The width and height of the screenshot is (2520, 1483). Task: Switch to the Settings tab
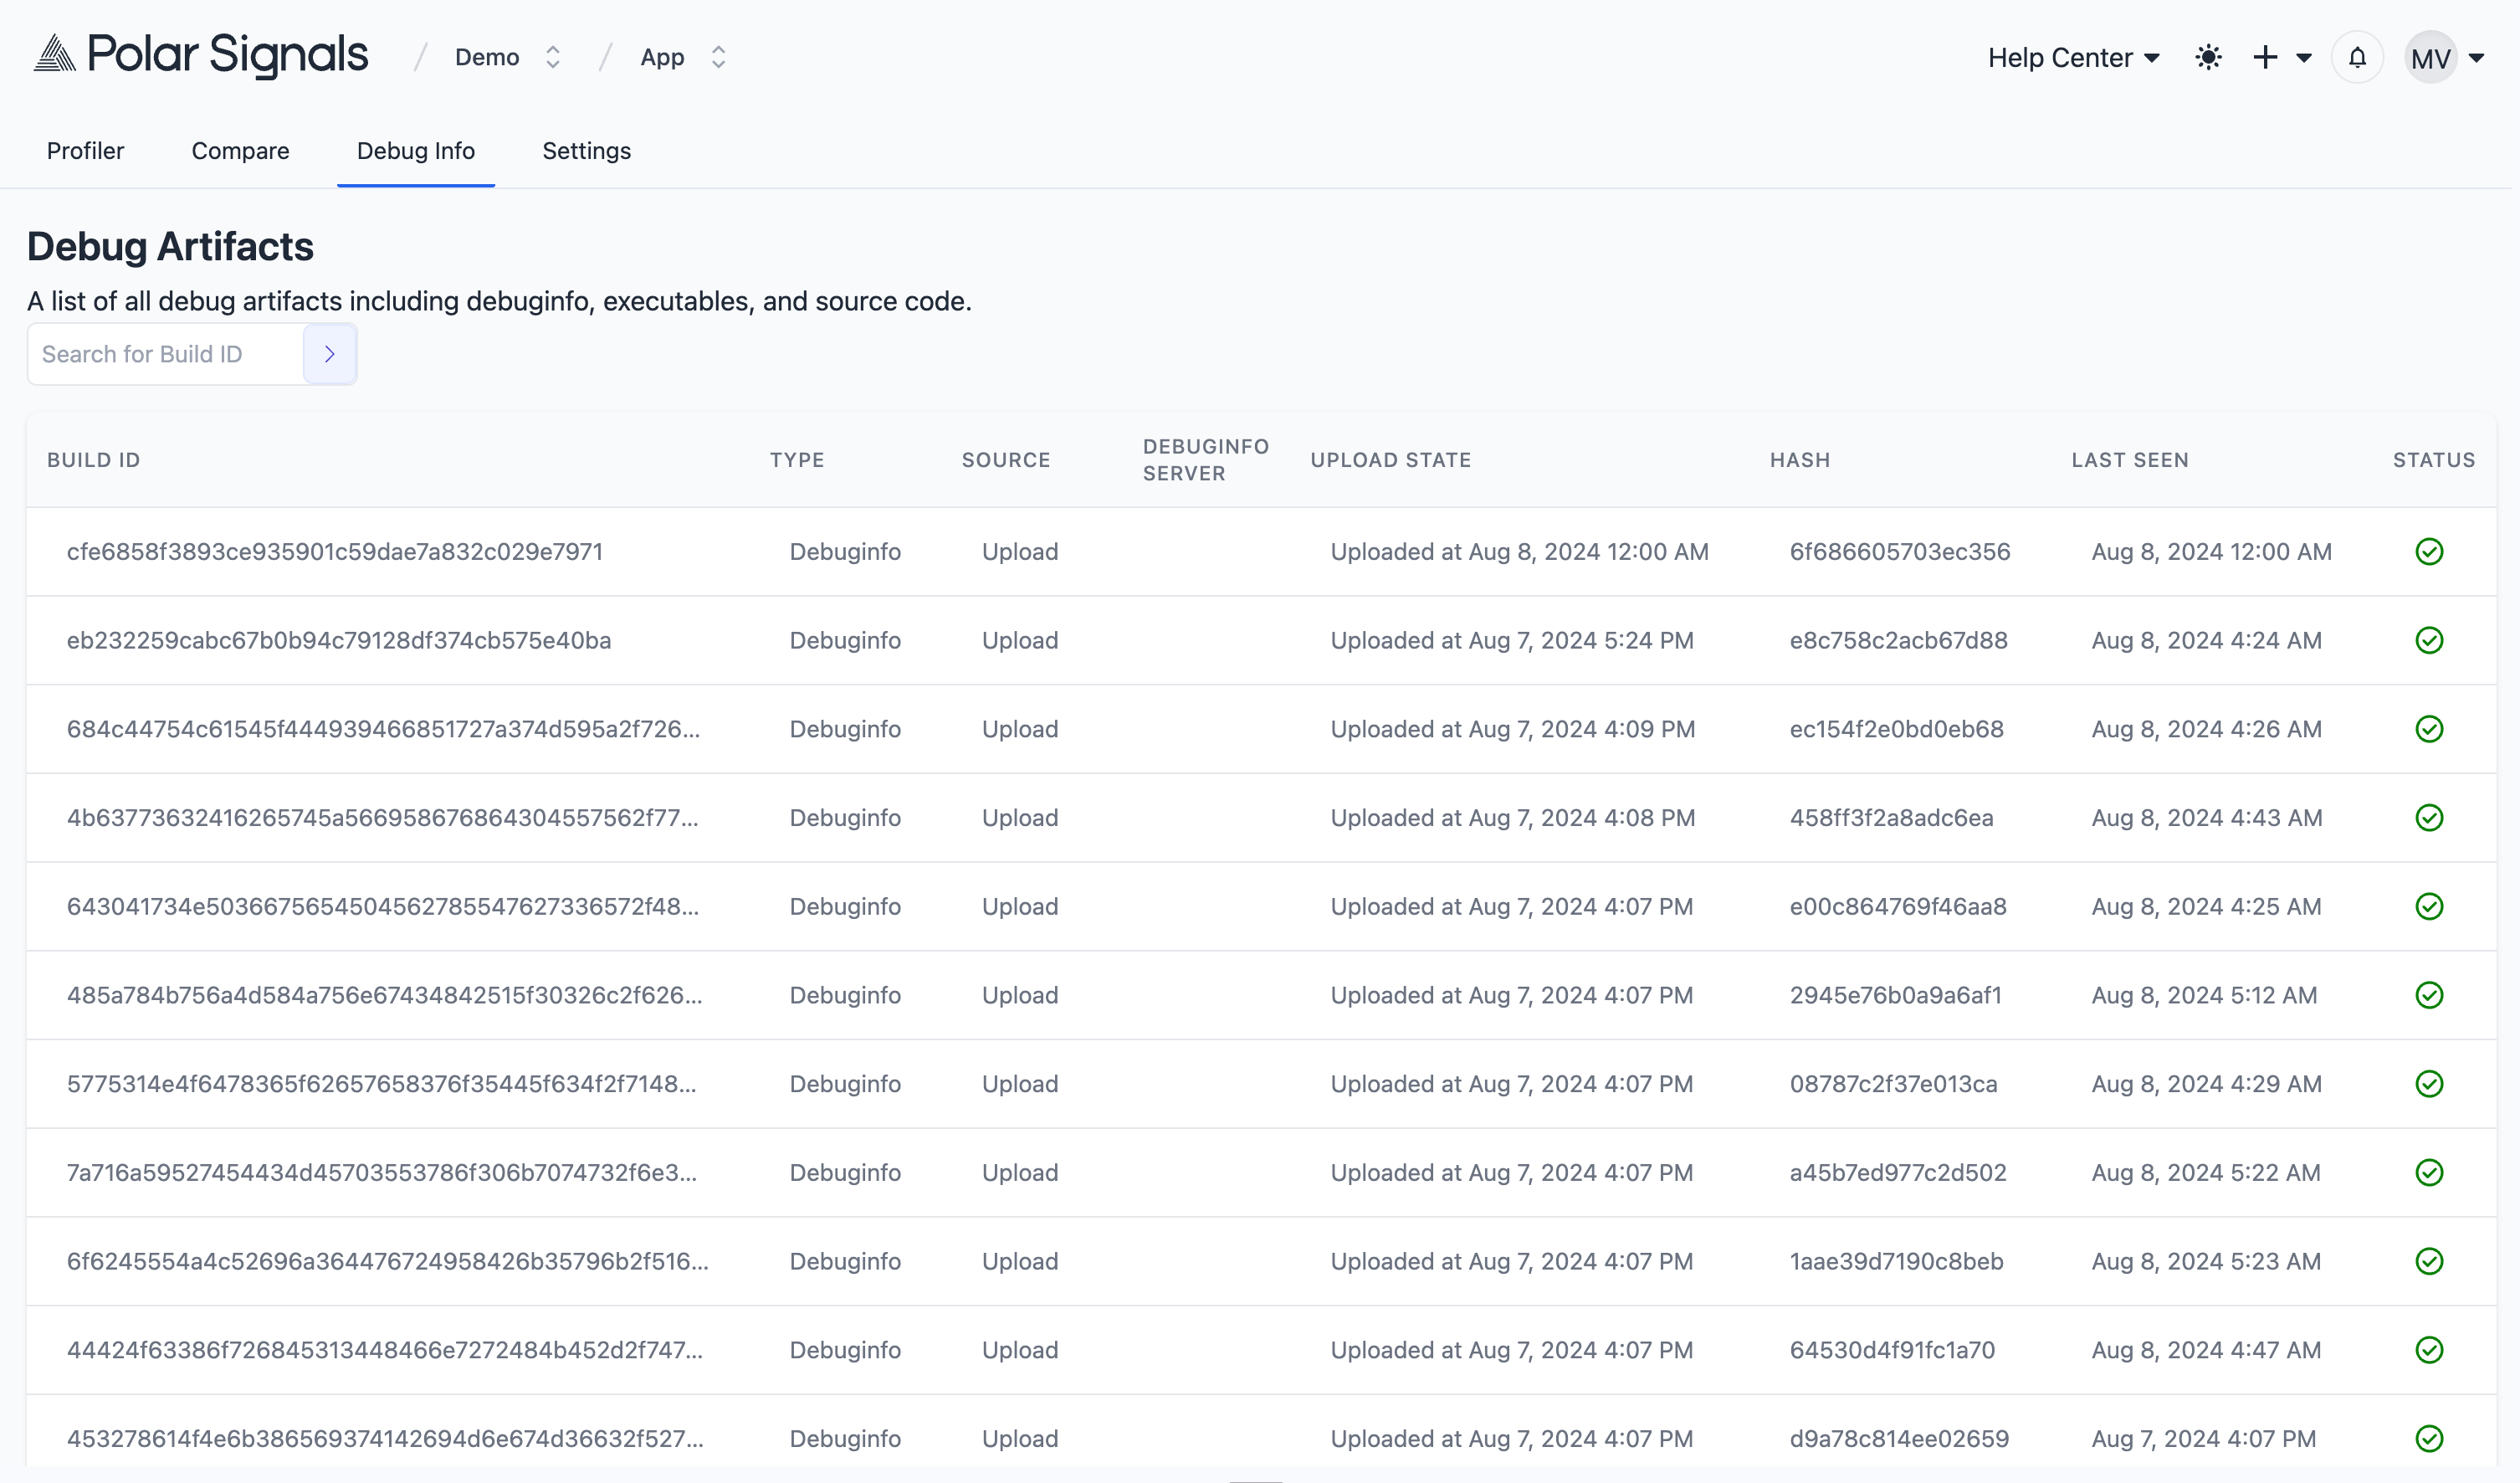tap(586, 150)
